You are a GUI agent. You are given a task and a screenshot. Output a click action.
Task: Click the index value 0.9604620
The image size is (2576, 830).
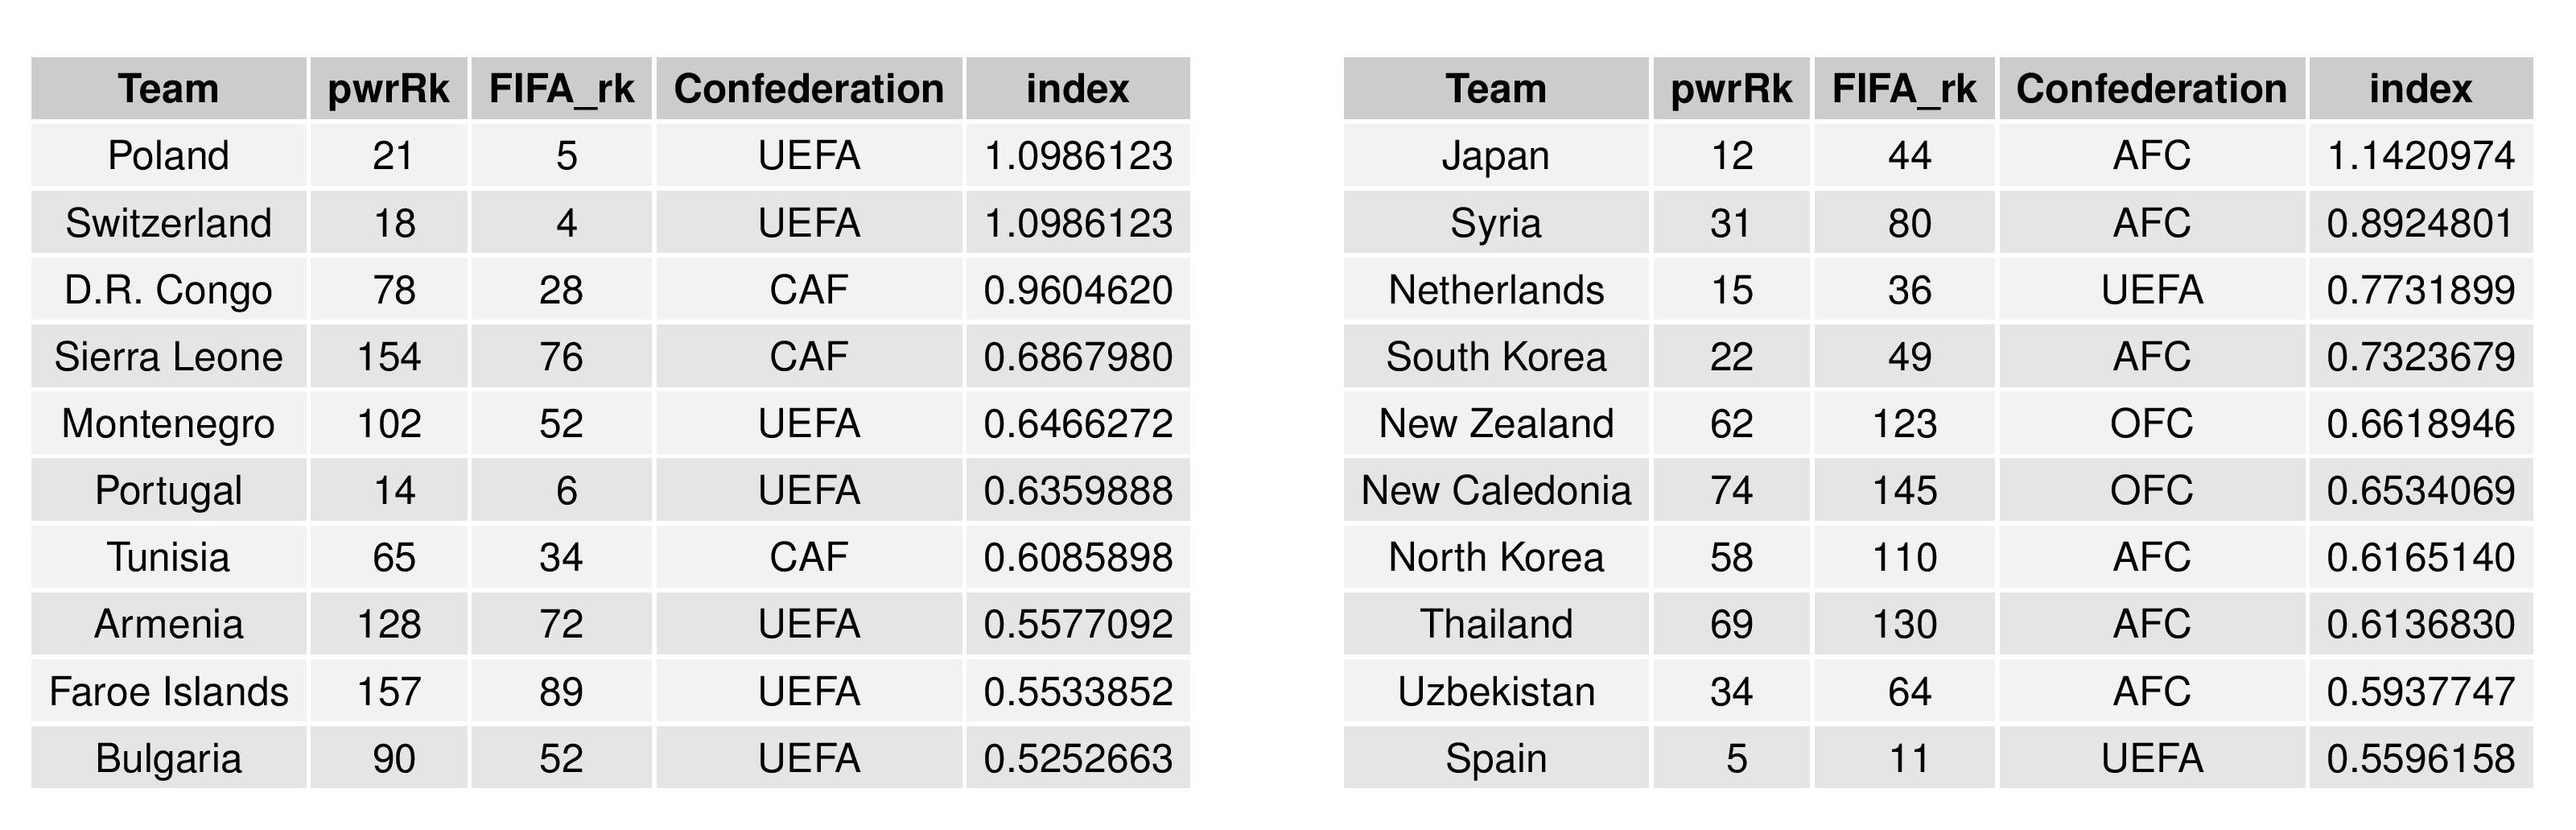coord(1077,290)
